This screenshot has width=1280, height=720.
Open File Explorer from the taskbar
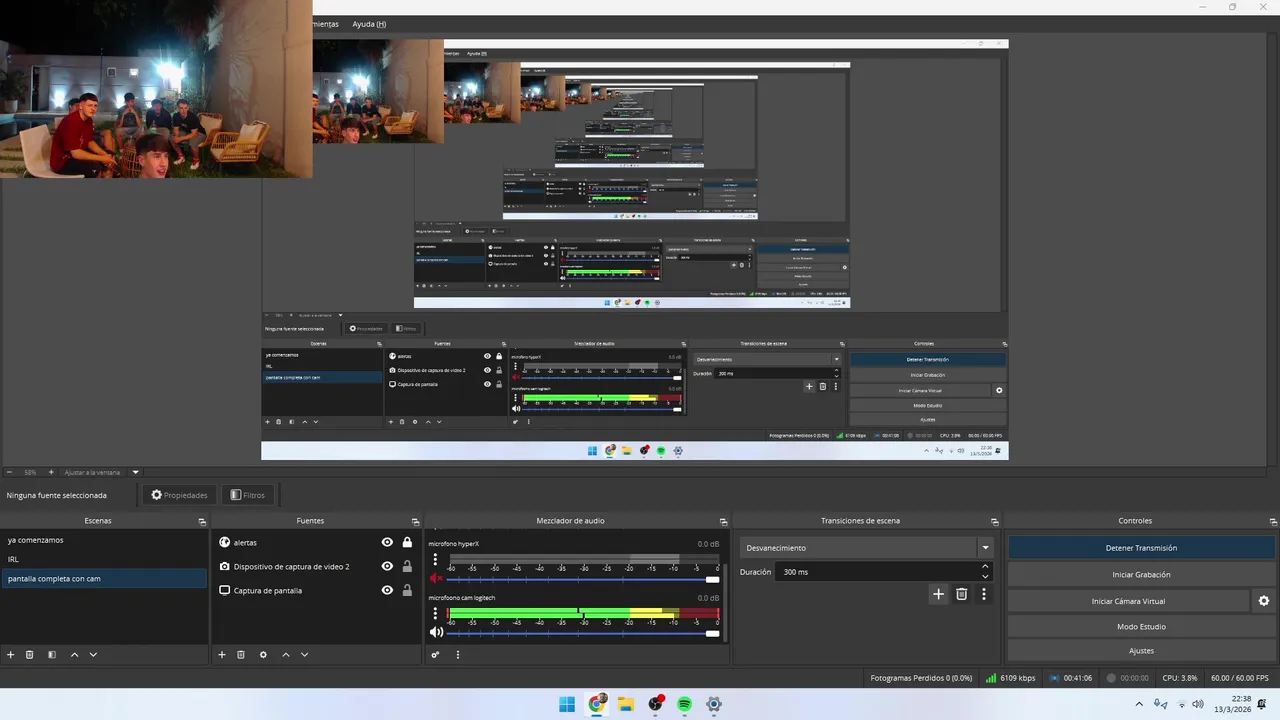626,704
